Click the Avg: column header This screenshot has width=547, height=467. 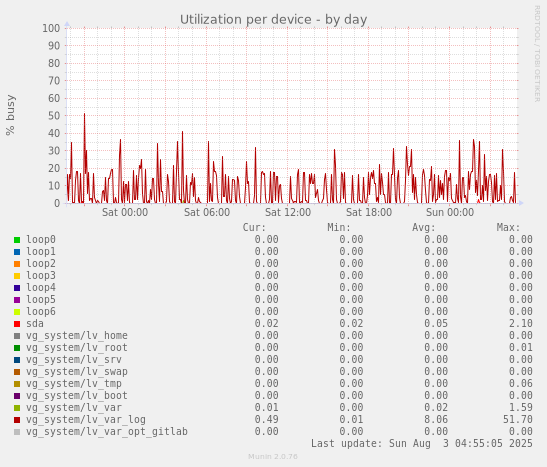(x=424, y=228)
